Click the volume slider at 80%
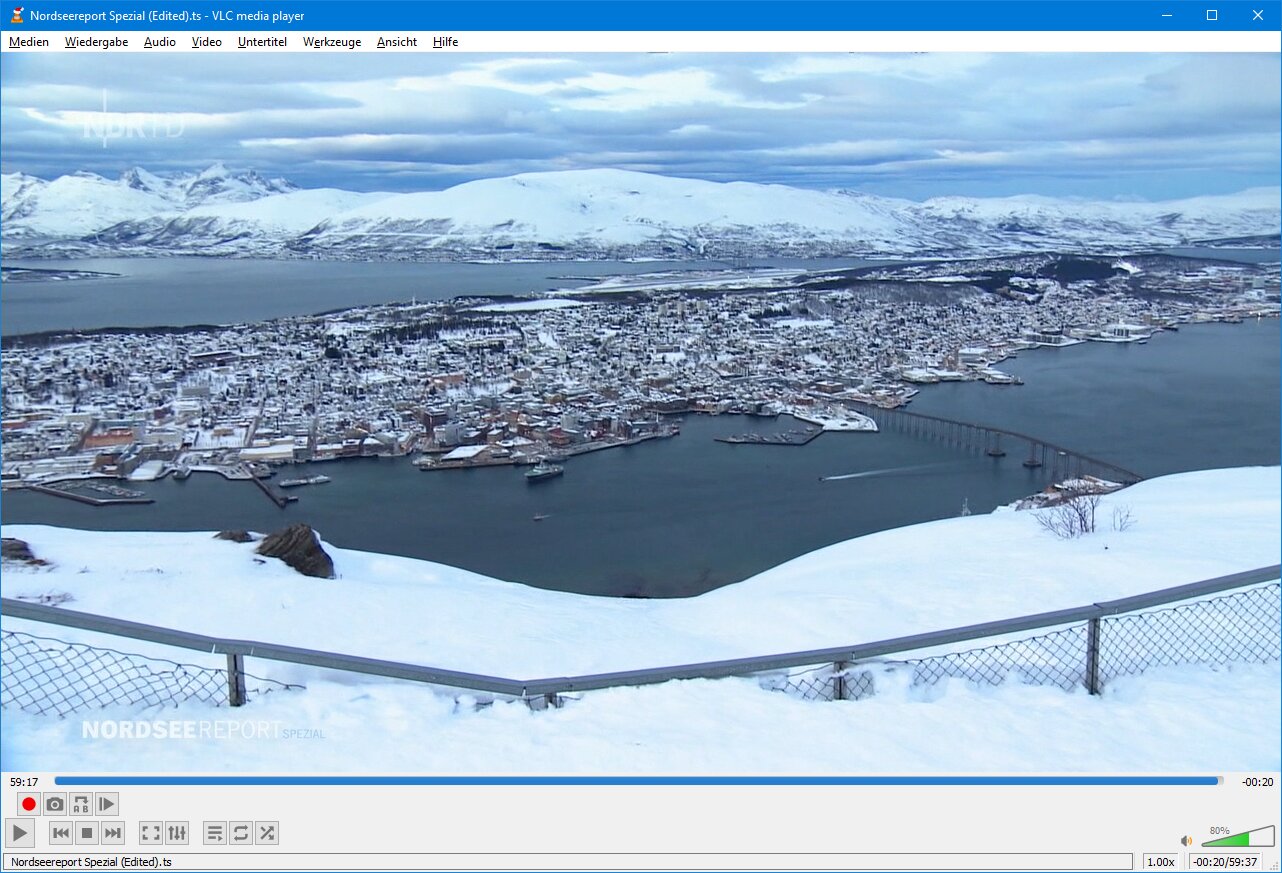The image size is (1282, 873). (1238, 838)
